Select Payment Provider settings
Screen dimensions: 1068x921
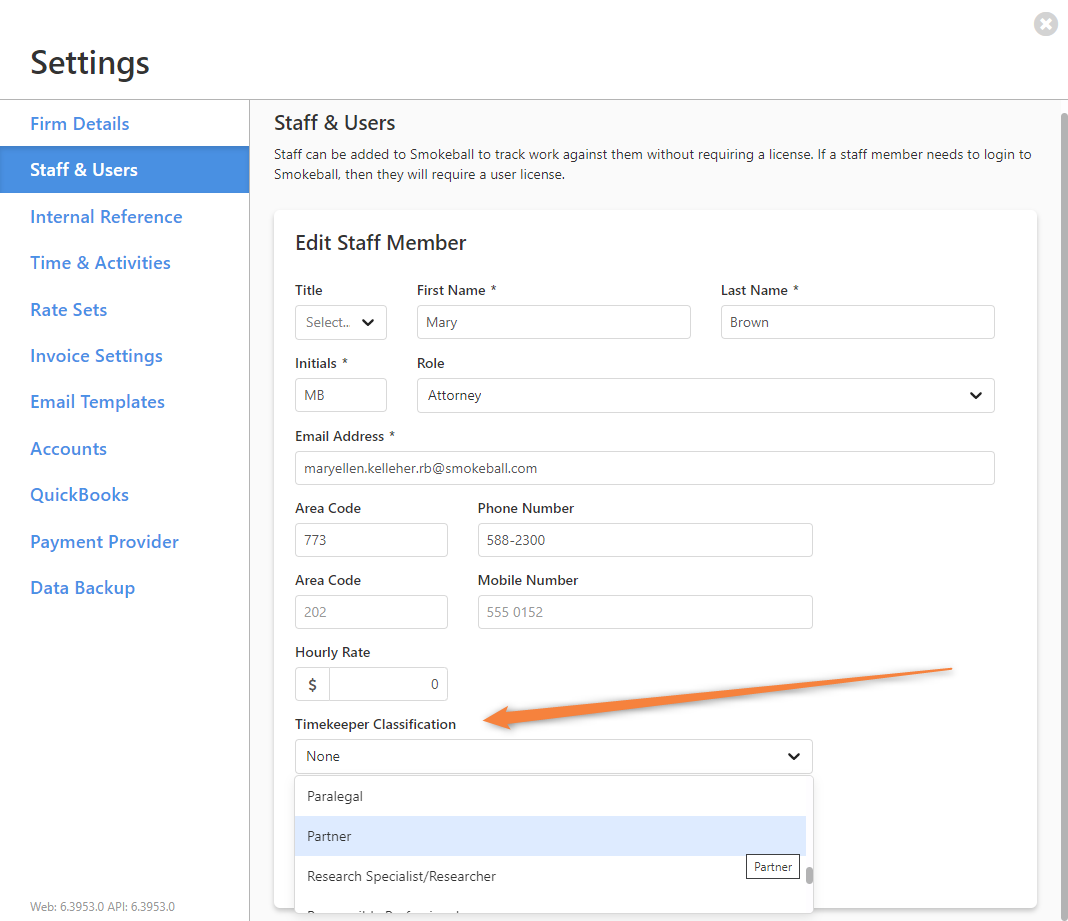104,541
